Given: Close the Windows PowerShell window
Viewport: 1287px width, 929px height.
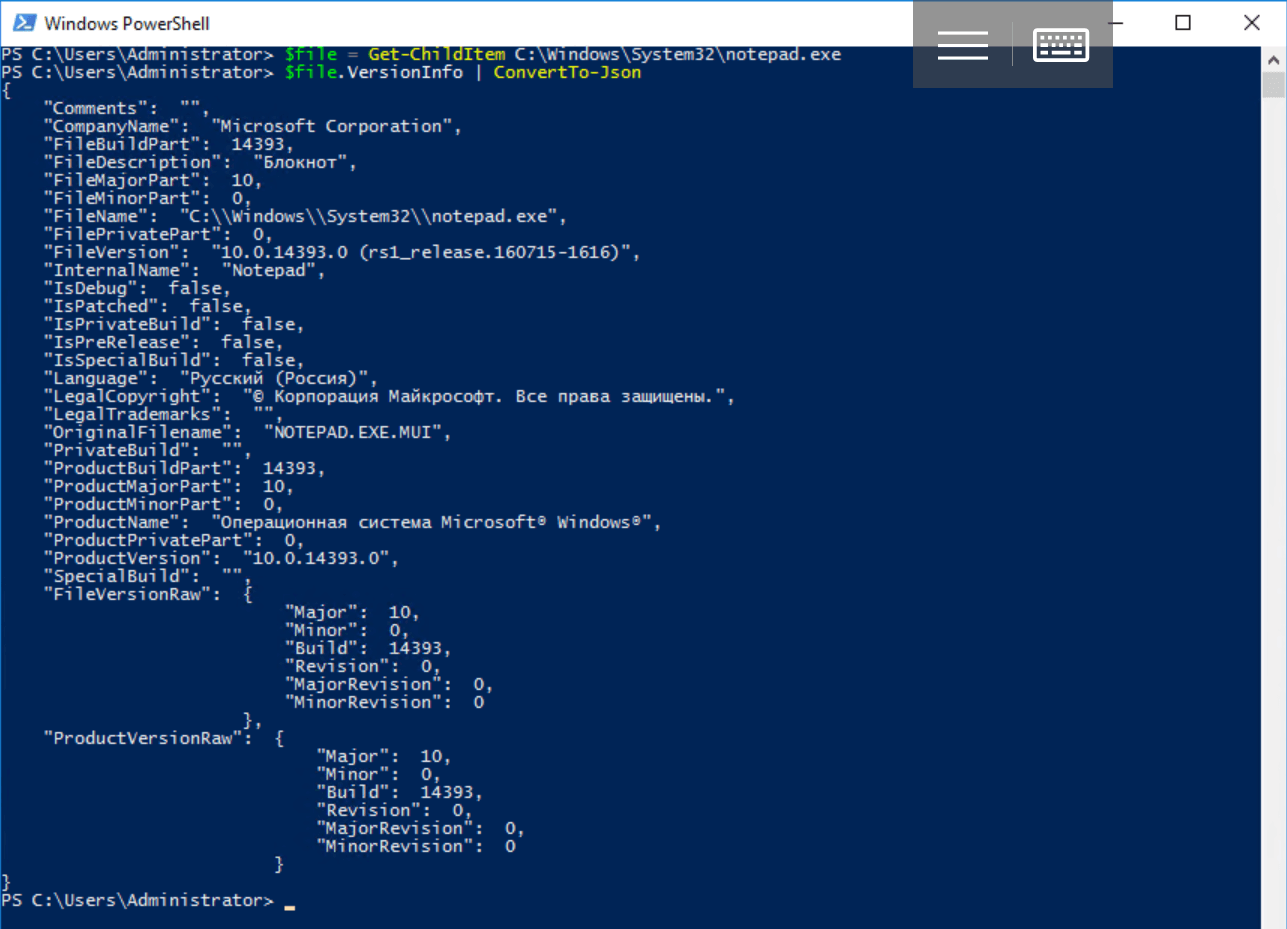Looking at the screenshot, I should click(1251, 22).
